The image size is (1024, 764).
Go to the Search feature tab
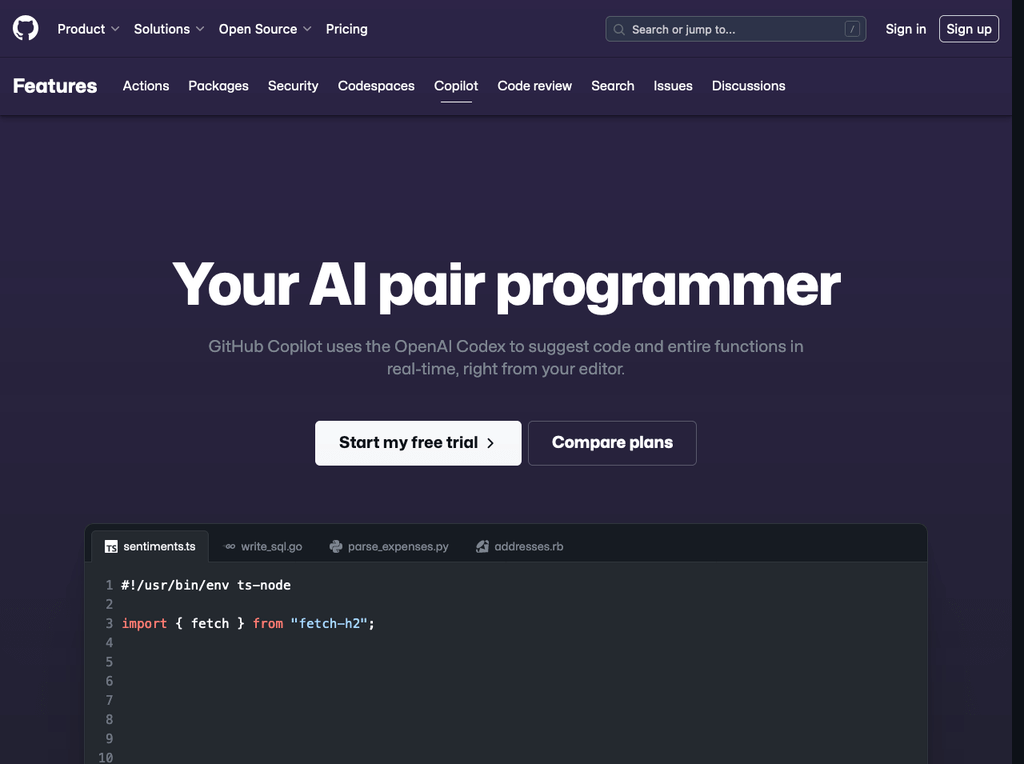613,86
